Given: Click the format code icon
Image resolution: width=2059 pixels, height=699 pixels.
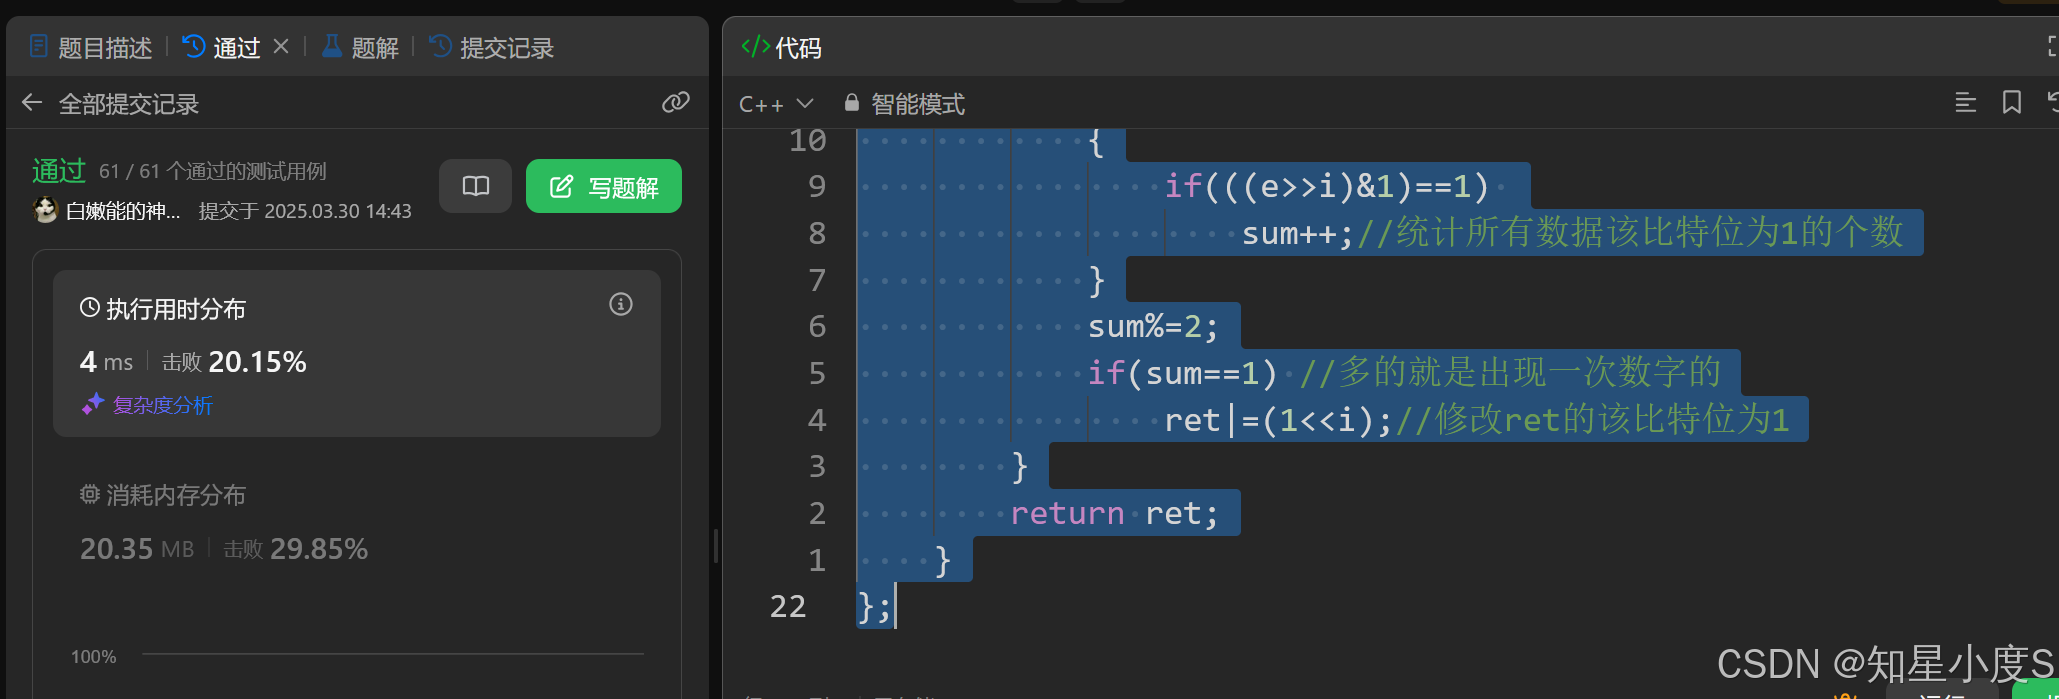Looking at the screenshot, I should (1966, 102).
